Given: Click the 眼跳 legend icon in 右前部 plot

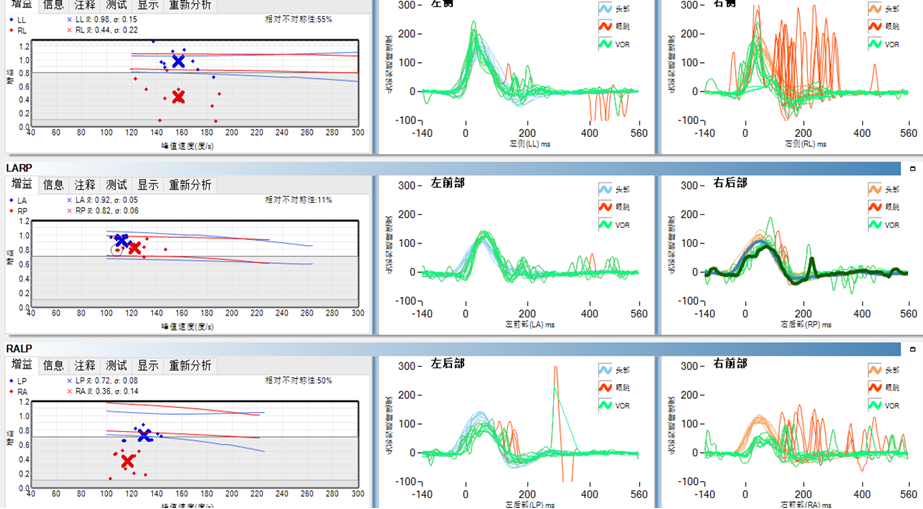Looking at the screenshot, I should 875,387.
